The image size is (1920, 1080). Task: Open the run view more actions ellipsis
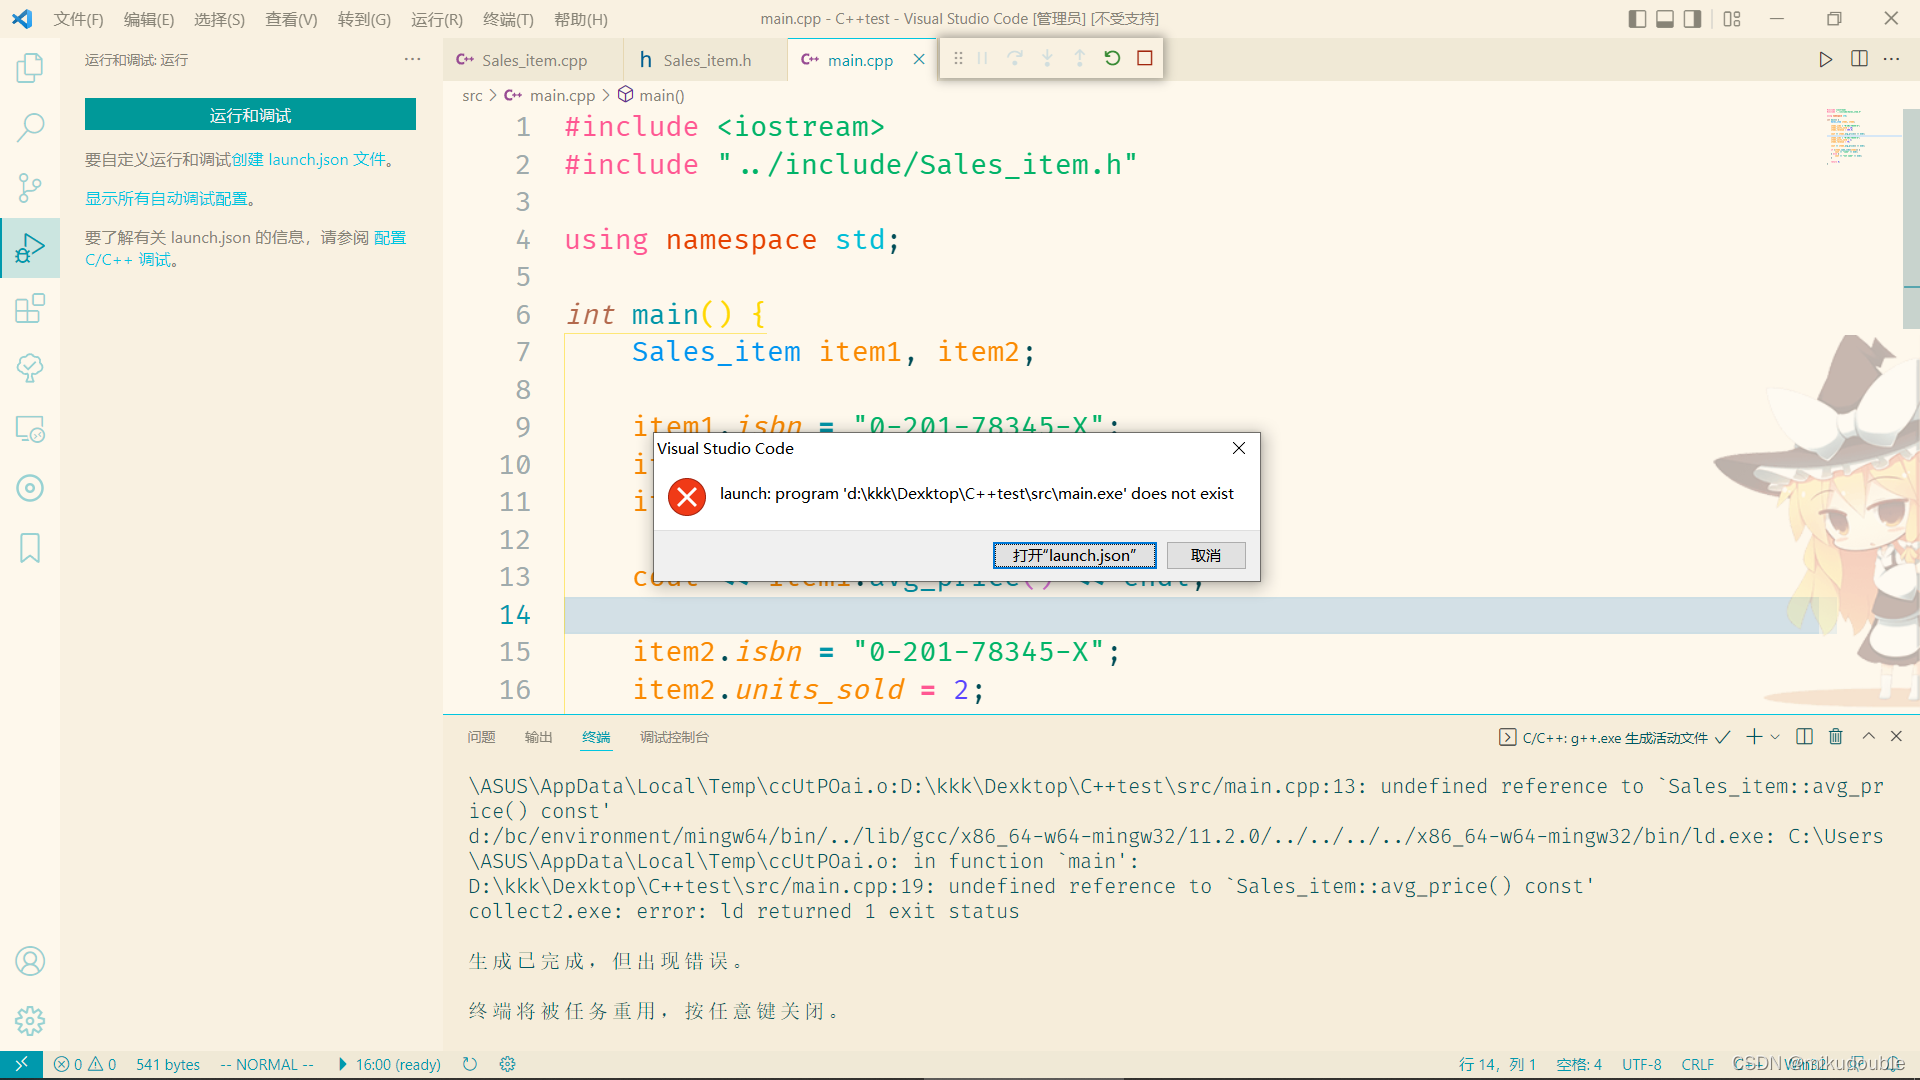(412, 60)
